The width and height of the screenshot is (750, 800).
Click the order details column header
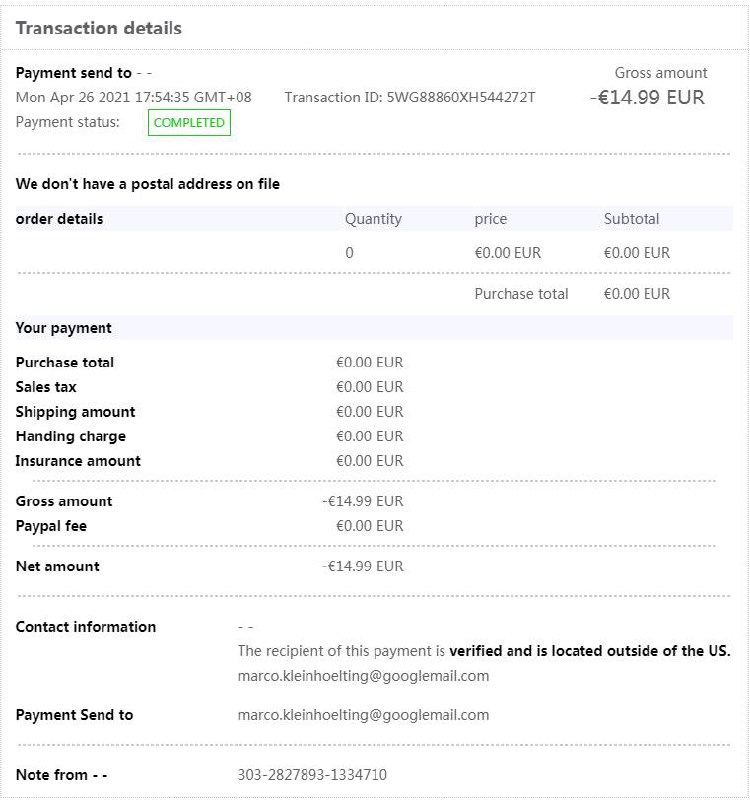tap(60, 219)
